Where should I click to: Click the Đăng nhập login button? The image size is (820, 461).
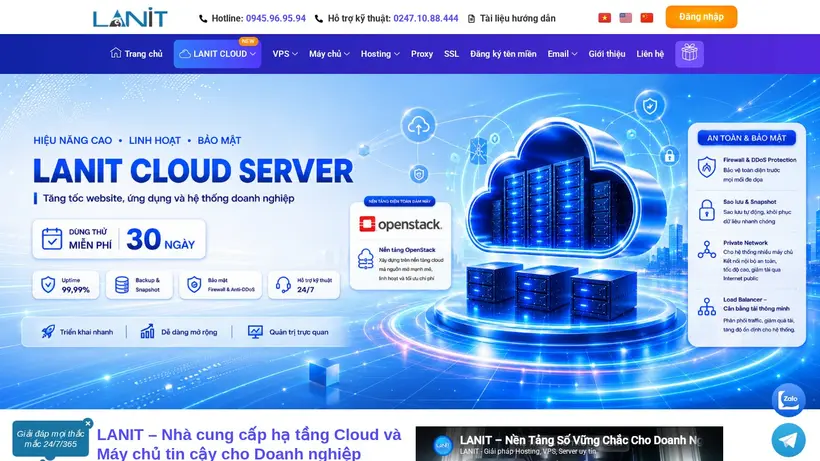(x=701, y=17)
